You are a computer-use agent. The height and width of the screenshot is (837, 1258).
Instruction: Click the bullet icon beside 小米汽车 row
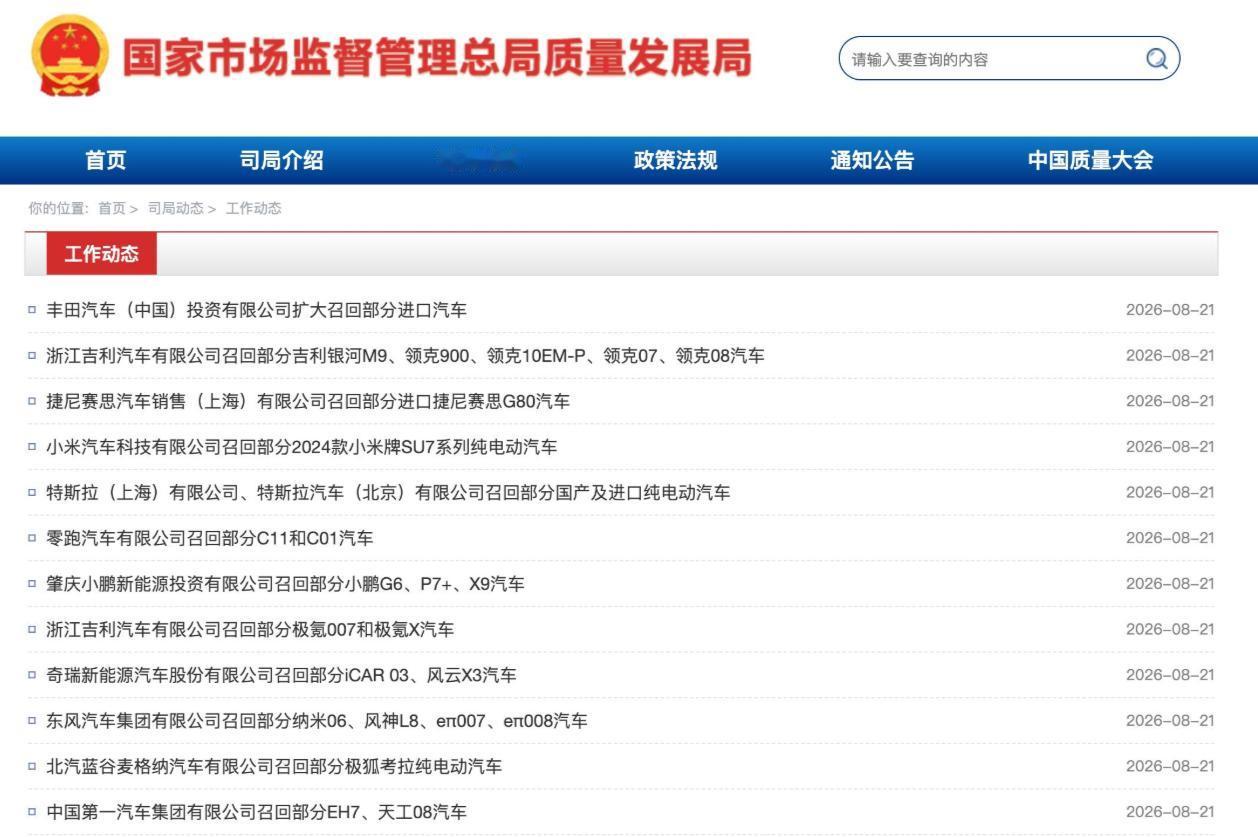click(32, 447)
